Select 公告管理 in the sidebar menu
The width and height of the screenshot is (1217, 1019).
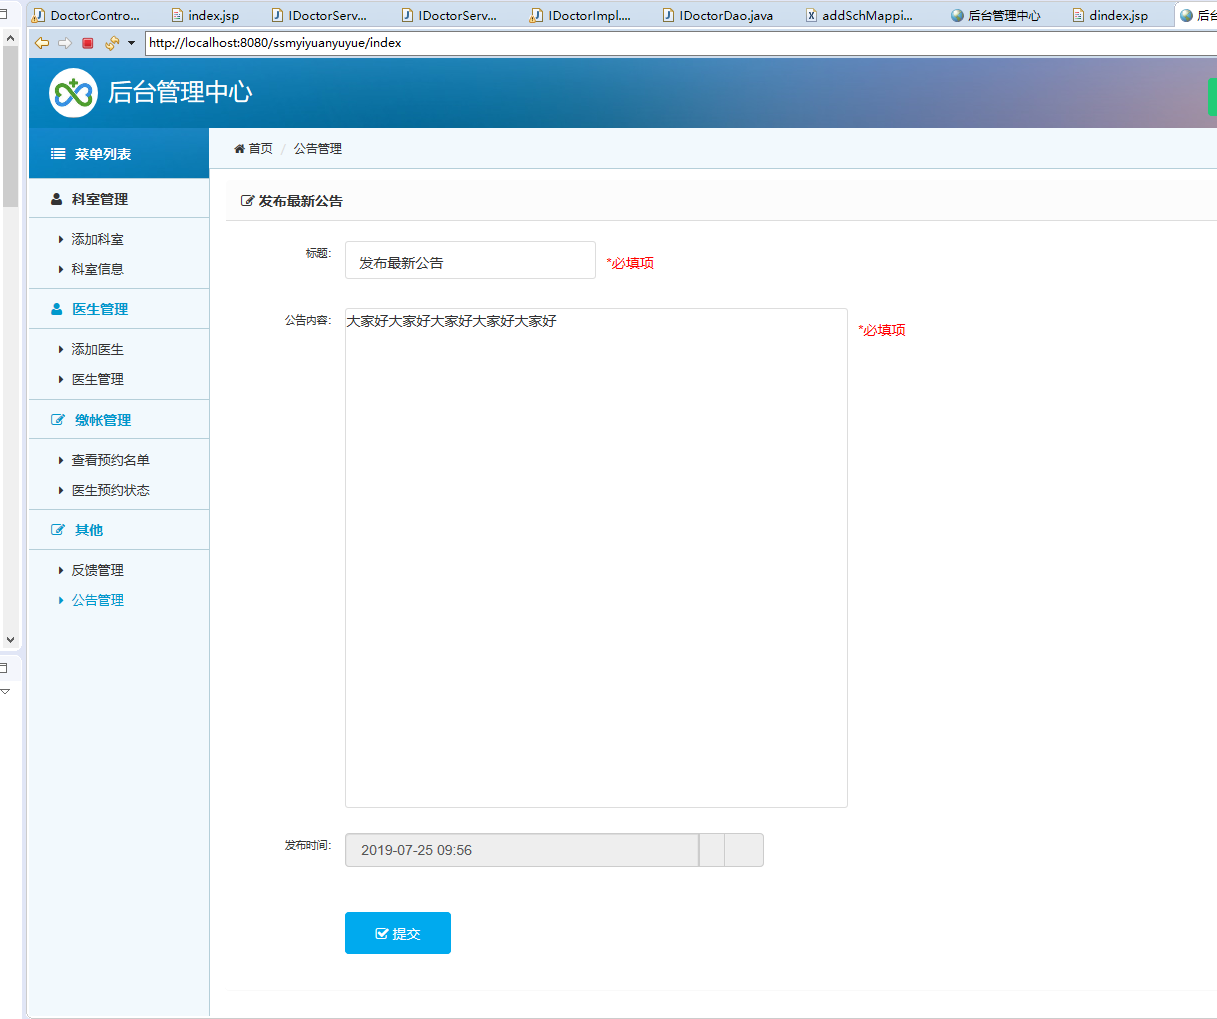98,599
